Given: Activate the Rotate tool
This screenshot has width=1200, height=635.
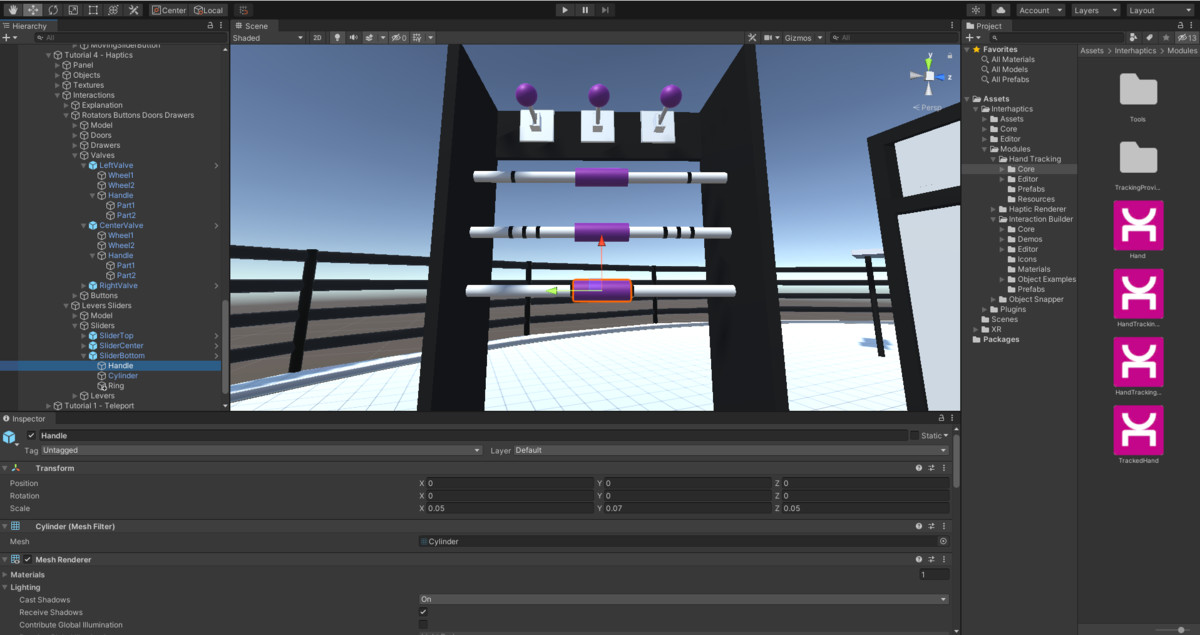Looking at the screenshot, I should pyautogui.click(x=51, y=9).
